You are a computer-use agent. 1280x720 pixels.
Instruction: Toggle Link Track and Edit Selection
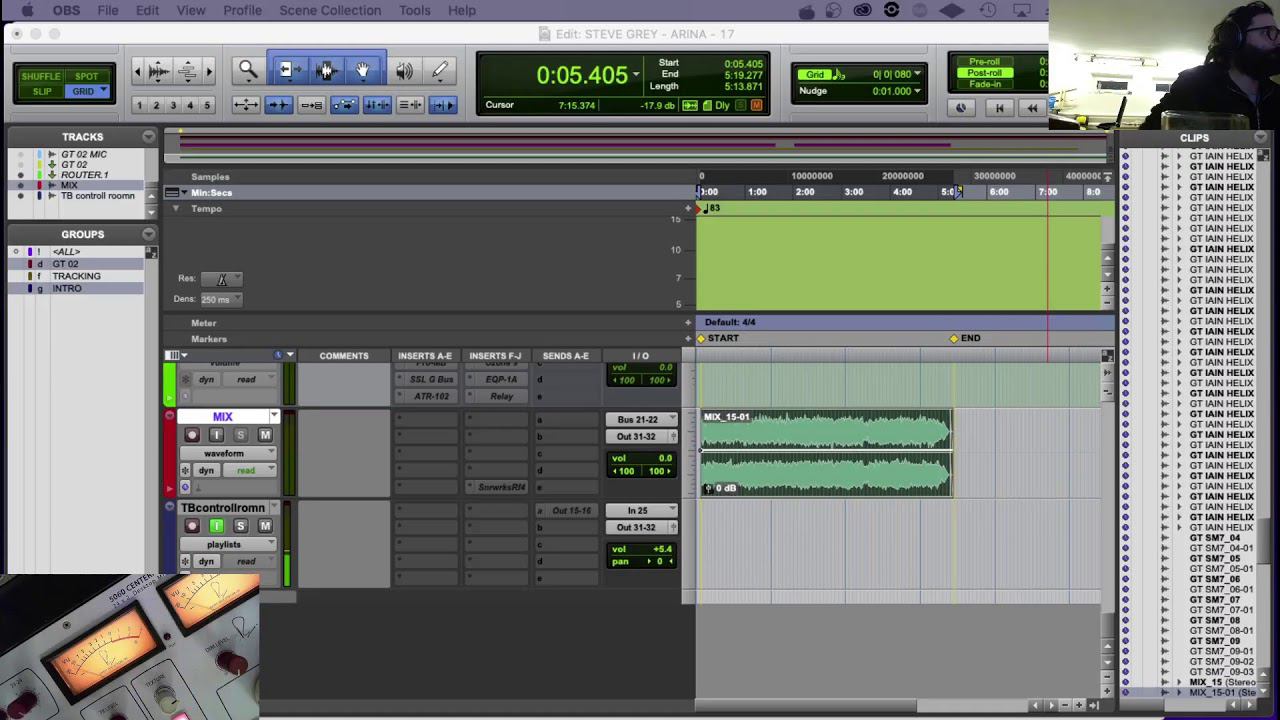click(410, 105)
